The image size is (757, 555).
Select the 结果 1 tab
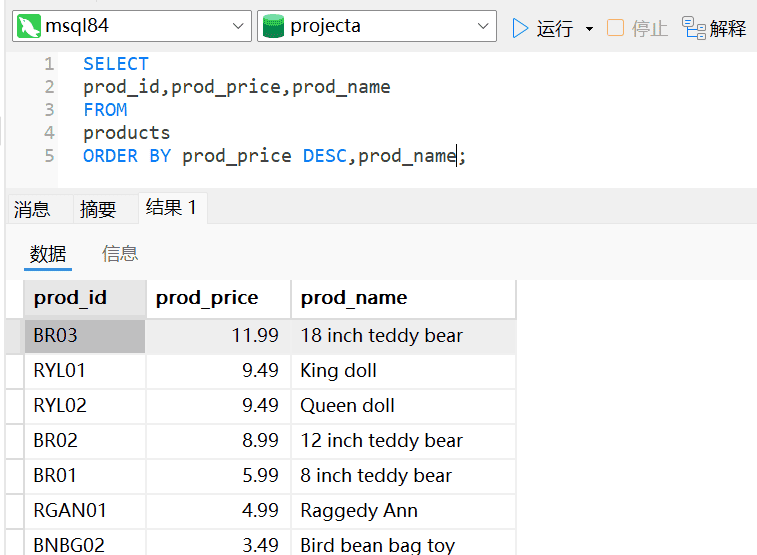[x=171, y=208]
